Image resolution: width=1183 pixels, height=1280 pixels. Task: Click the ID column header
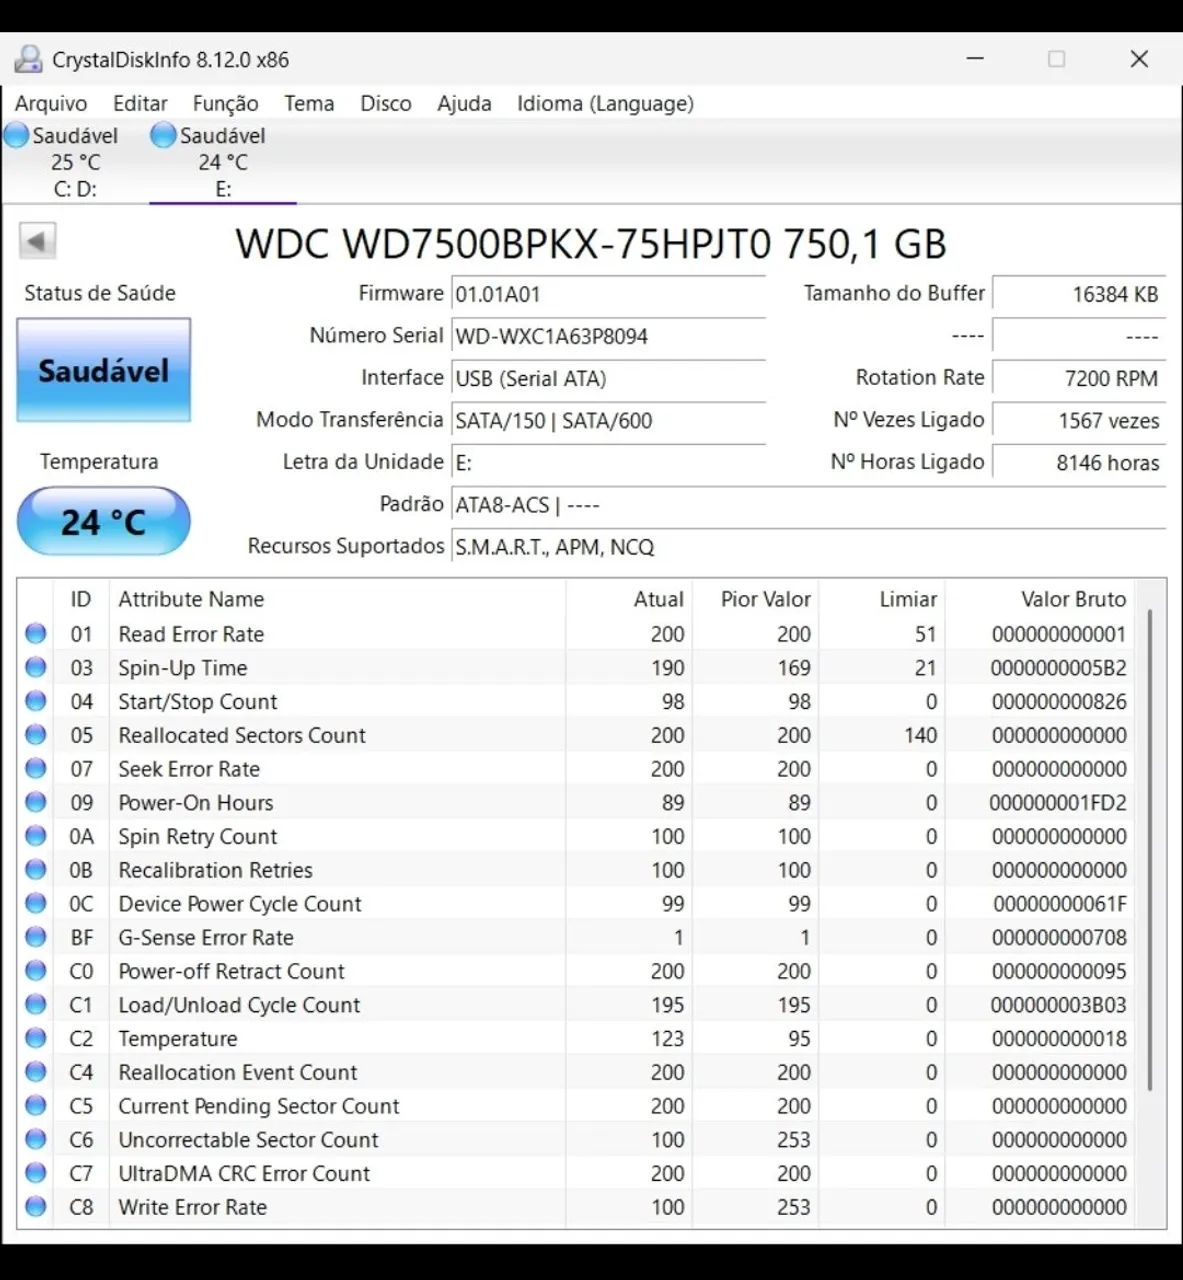(x=81, y=599)
